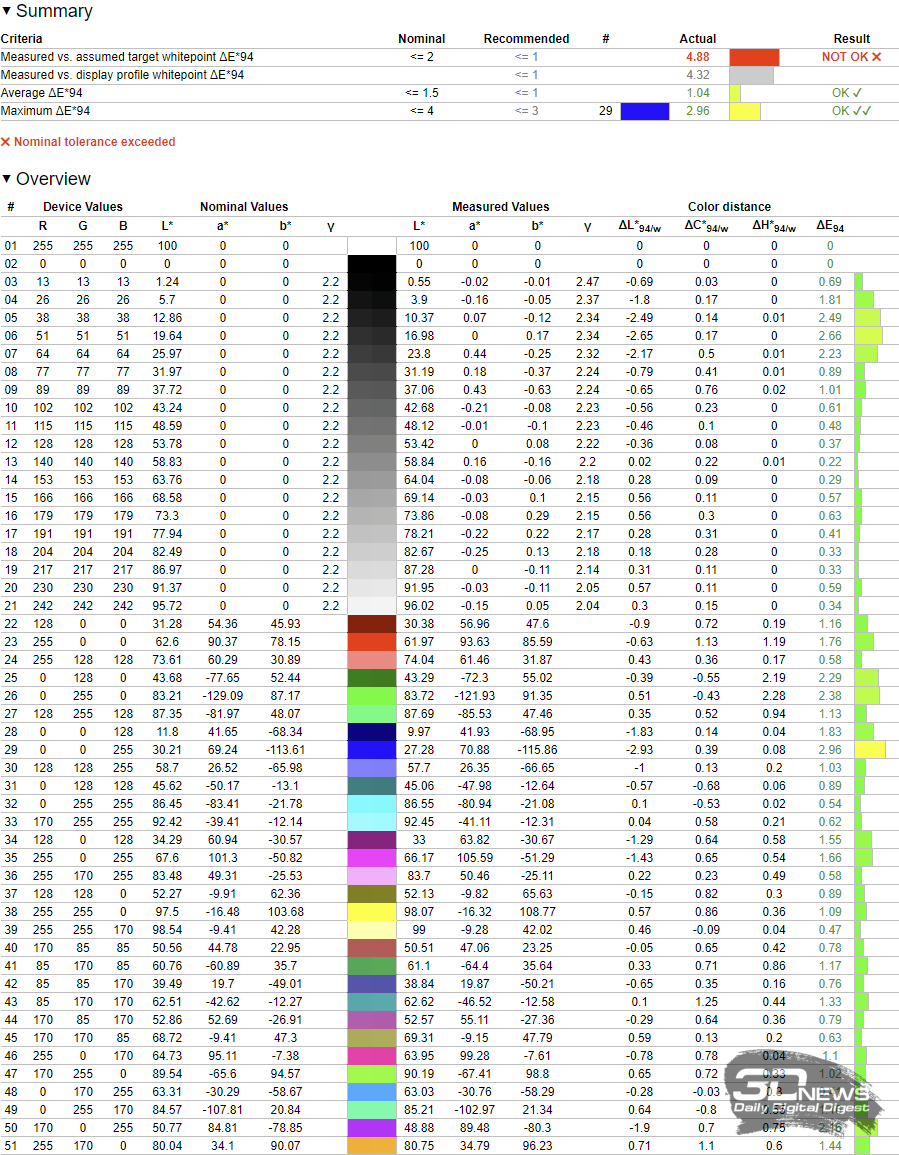Click the double checkmark in the Maximum ΔE*94 result
Screen dimensions: 899x1155
coord(861,111)
